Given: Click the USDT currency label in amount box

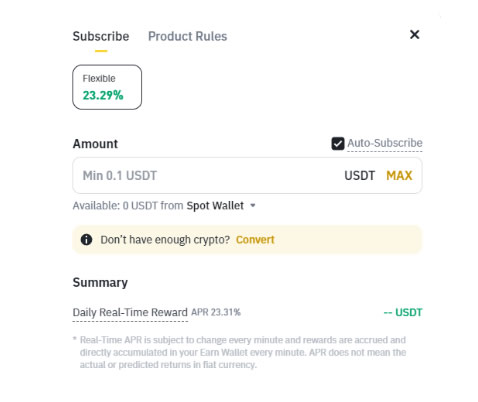Looking at the screenshot, I should (359, 176).
